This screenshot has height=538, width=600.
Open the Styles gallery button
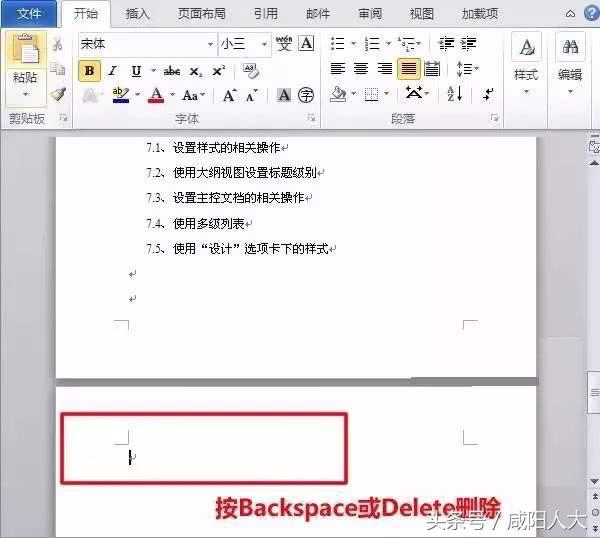pos(526,64)
